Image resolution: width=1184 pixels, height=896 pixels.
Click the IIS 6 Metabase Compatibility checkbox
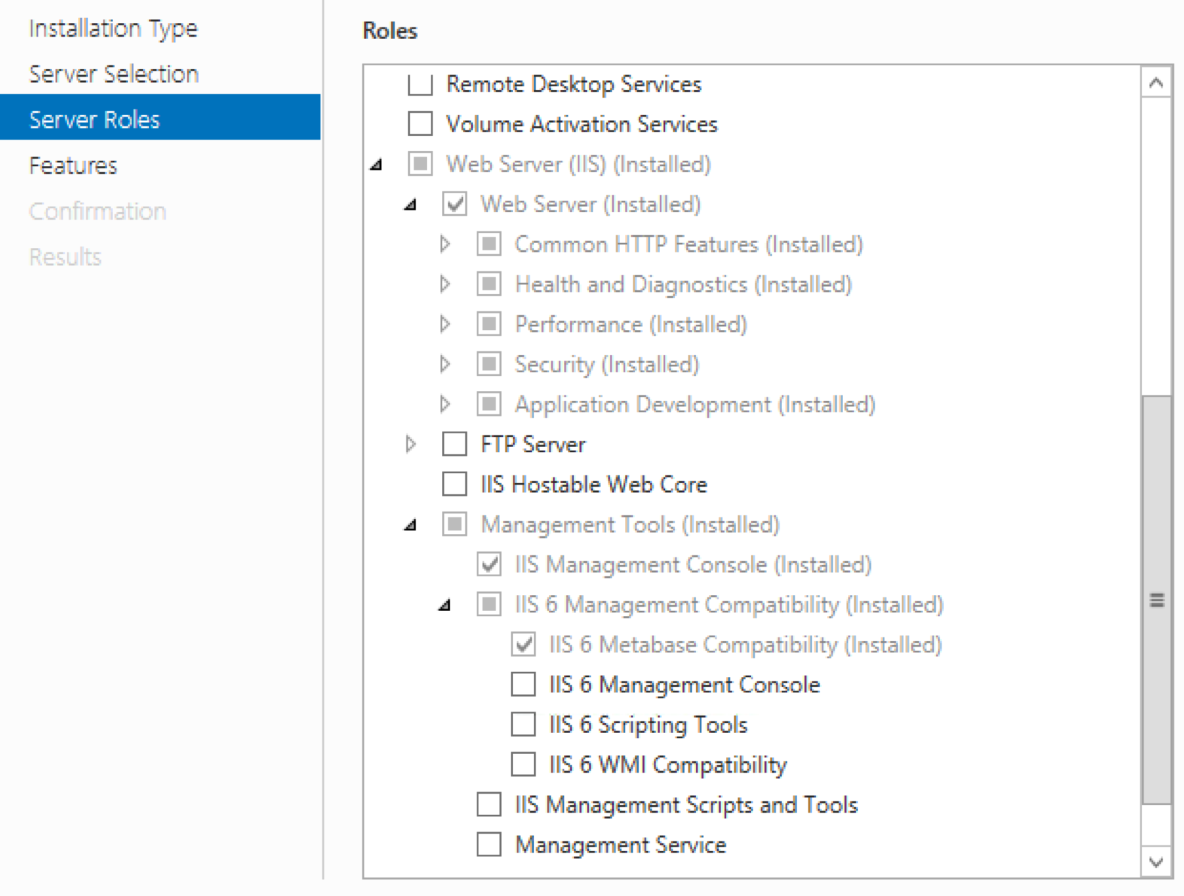point(523,644)
